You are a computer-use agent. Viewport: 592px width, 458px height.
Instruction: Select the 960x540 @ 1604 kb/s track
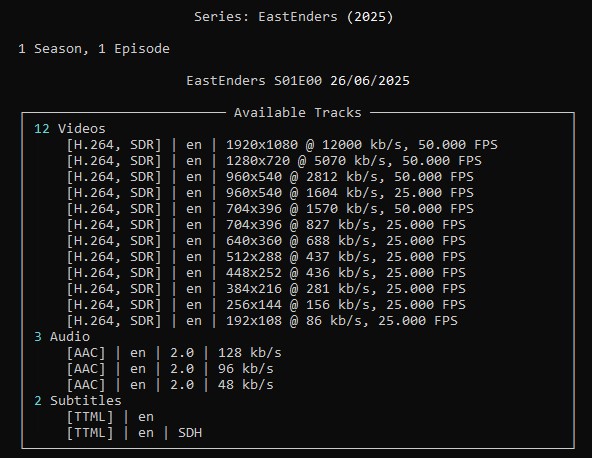point(270,193)
